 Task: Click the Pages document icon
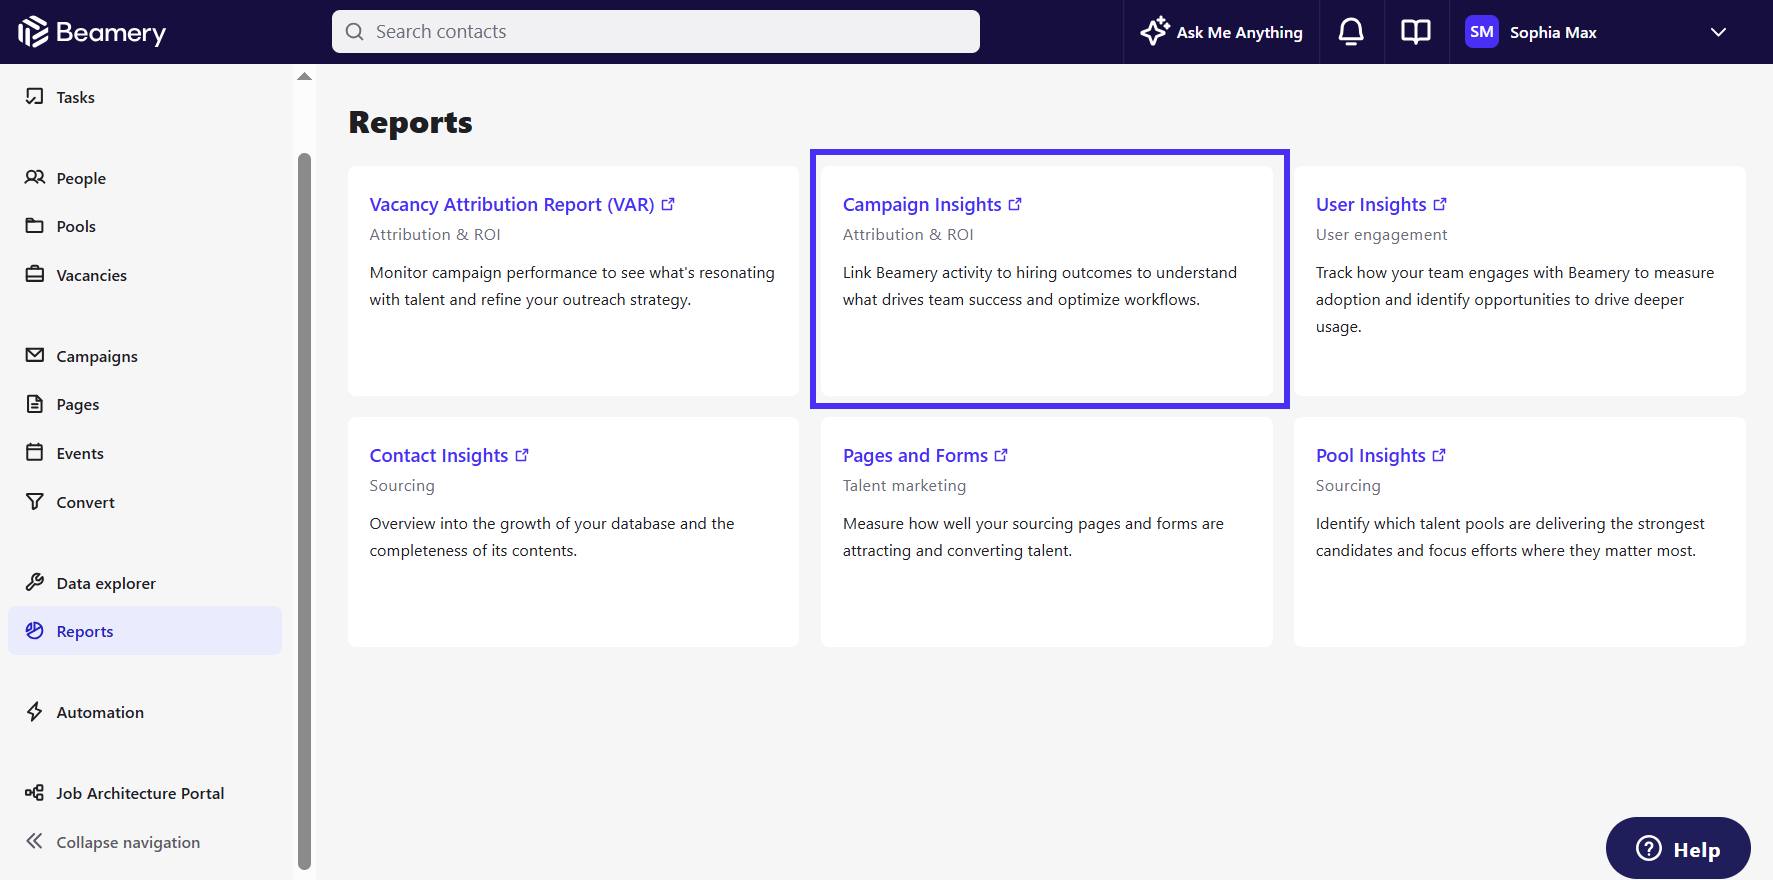tap(35, 404)
